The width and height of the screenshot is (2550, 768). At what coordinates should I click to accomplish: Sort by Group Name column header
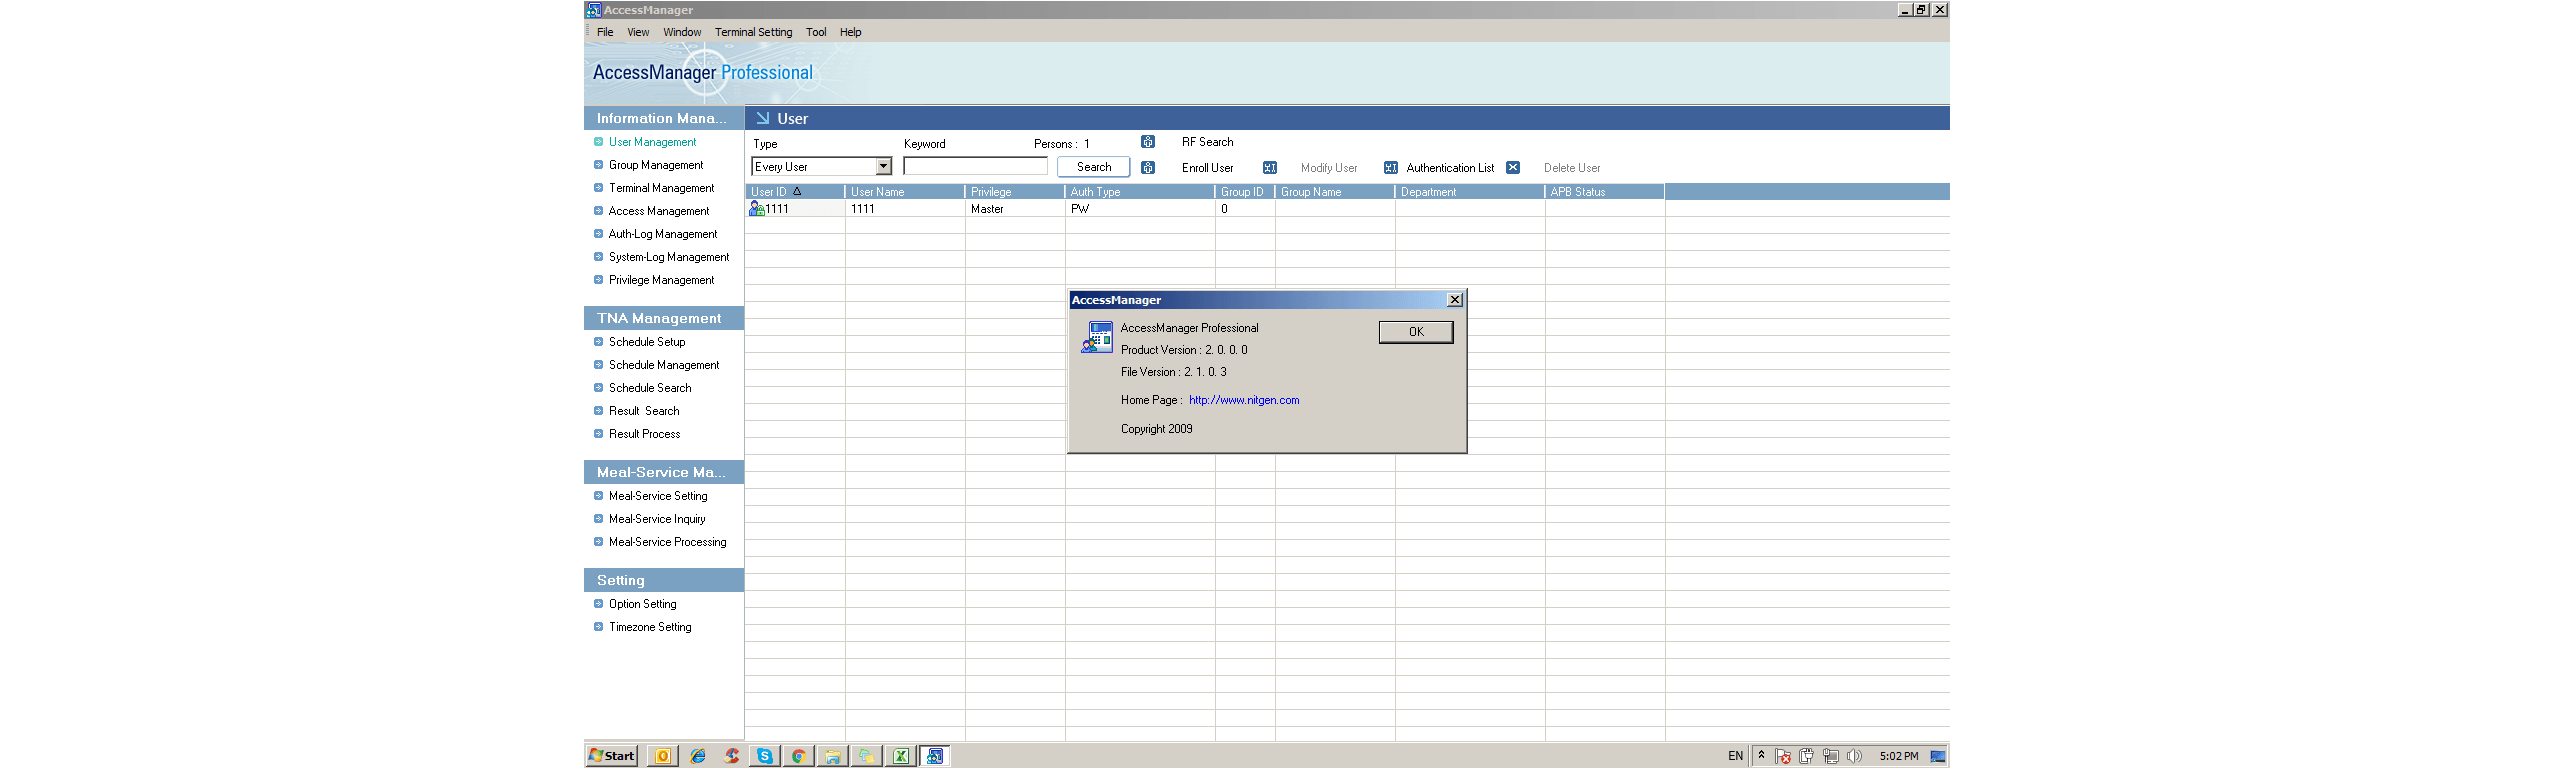[x=1335, y=192]
